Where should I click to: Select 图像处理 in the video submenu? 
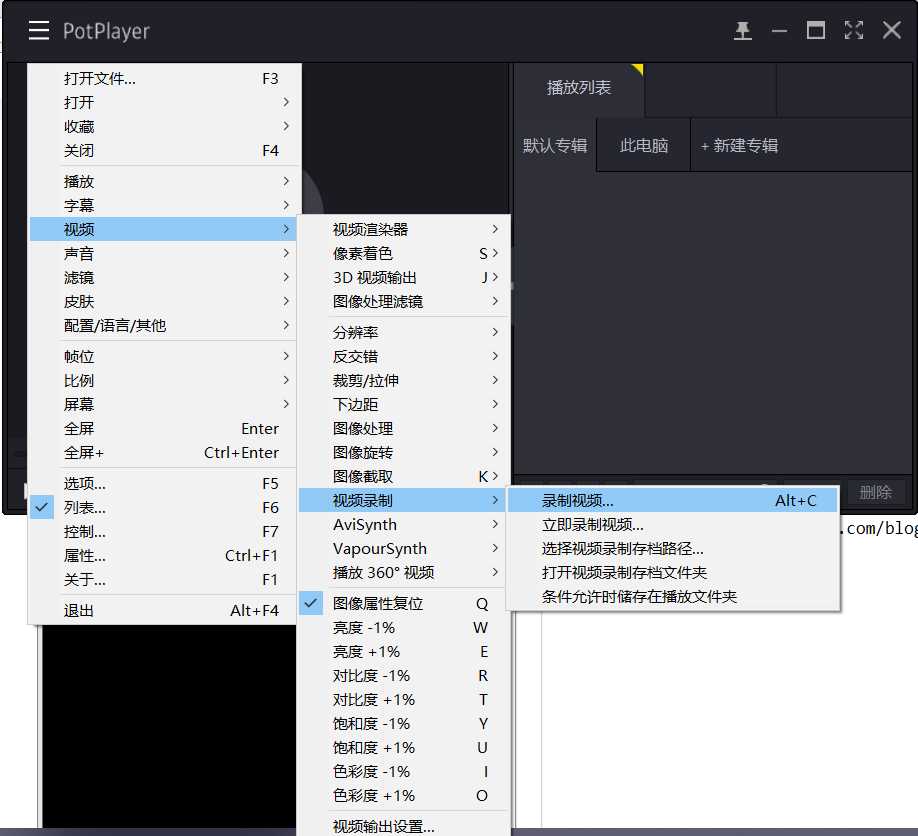pyautogui.click(x=403, y=429)
